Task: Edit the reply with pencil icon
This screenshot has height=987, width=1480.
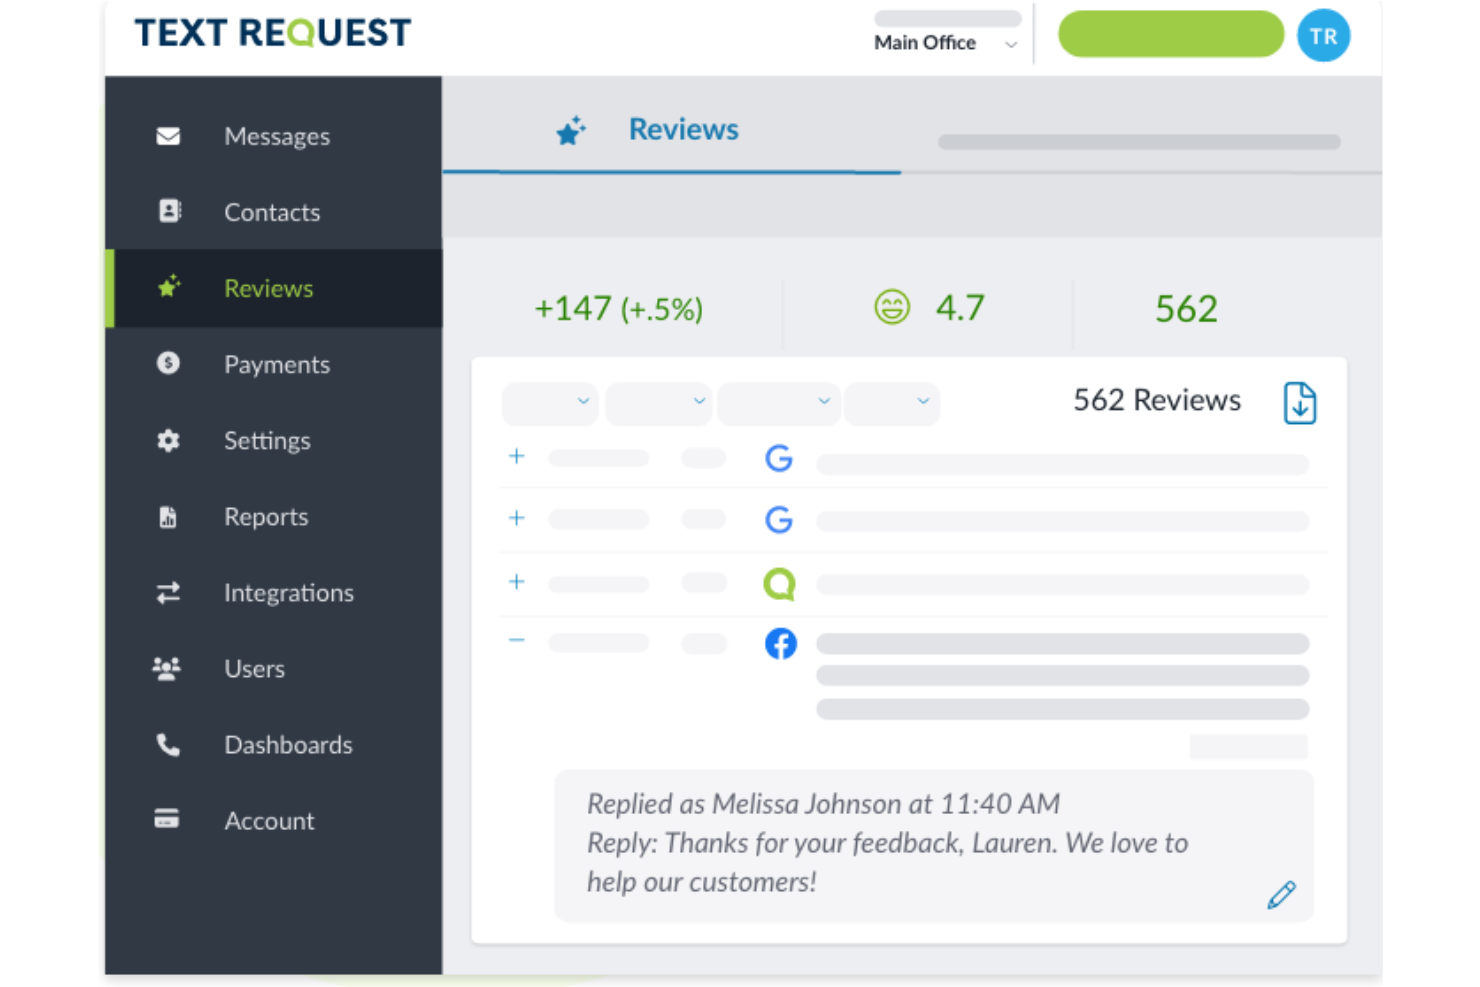Action: 1281,895
